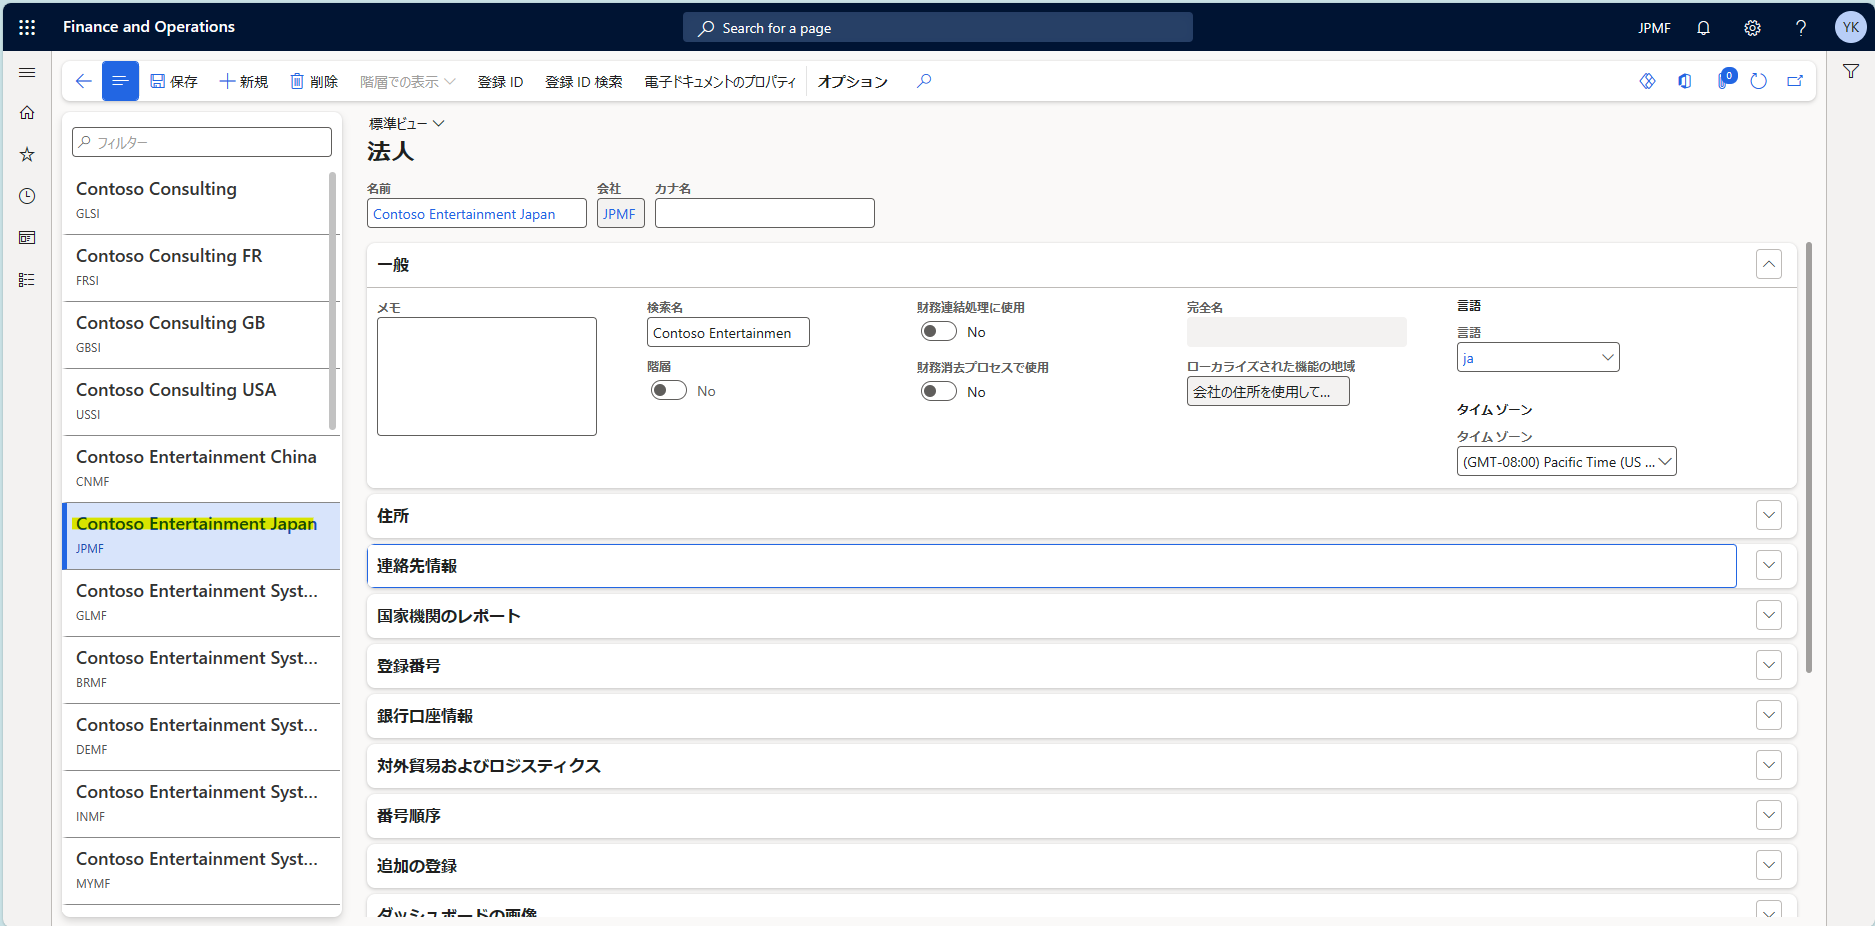Expand 対外貿易およびロジスティクス section chevron

tap(1769, 765)
